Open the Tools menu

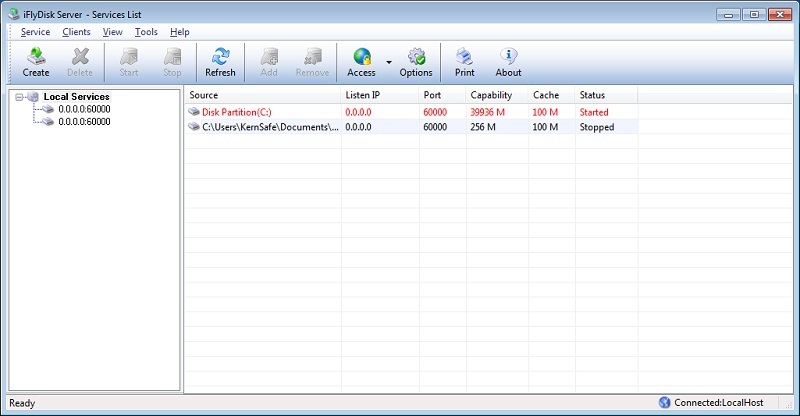(x=146, y=32)
